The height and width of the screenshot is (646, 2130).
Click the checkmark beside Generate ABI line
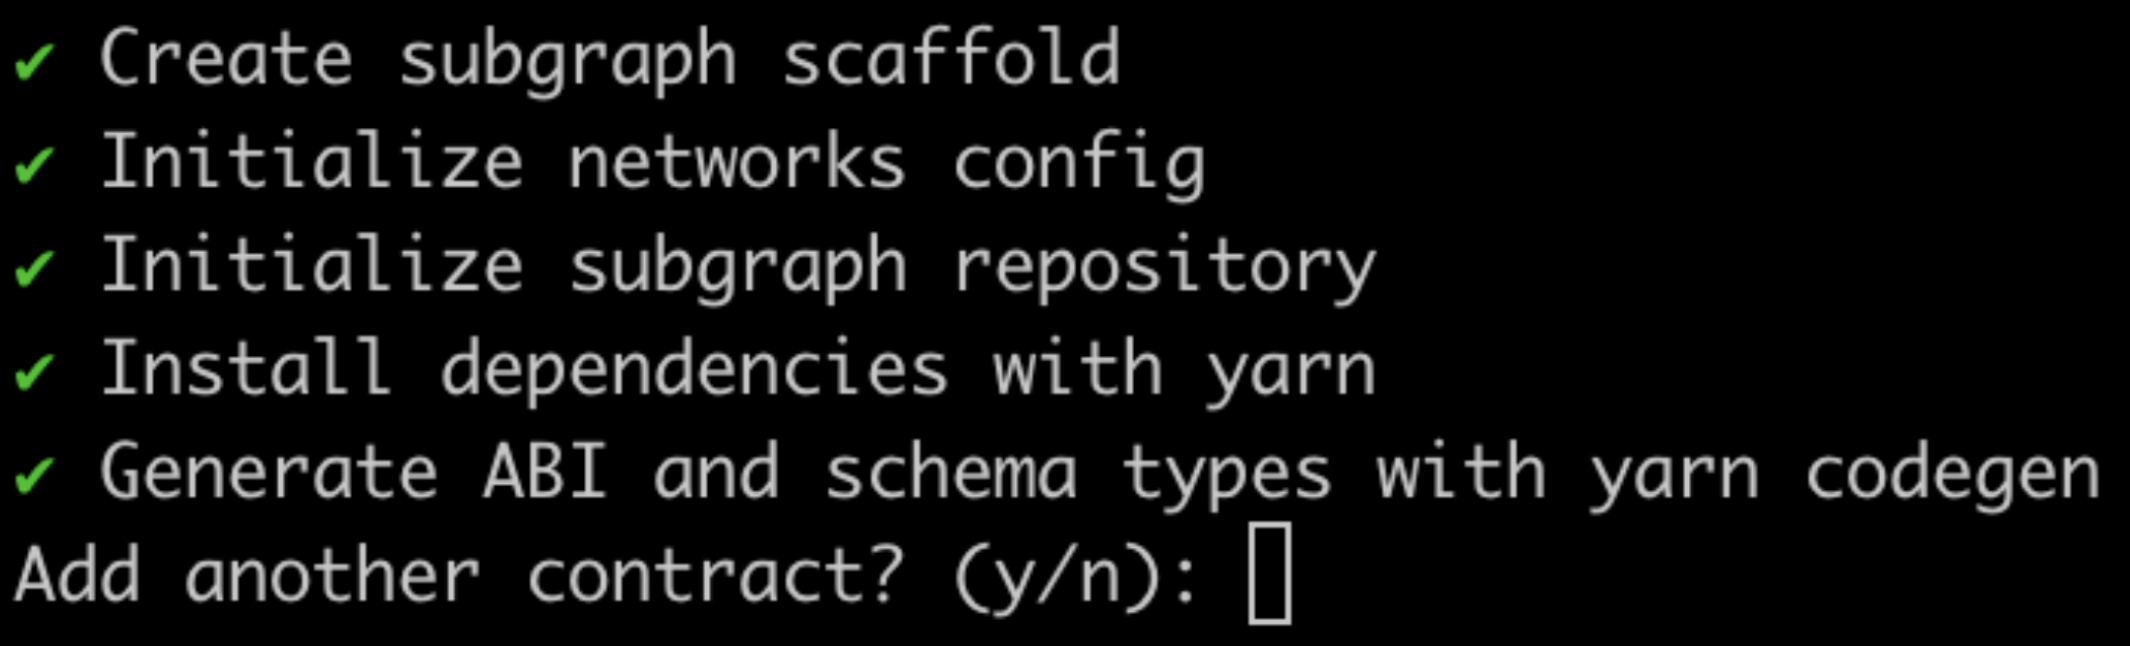[x=34, y=477]
